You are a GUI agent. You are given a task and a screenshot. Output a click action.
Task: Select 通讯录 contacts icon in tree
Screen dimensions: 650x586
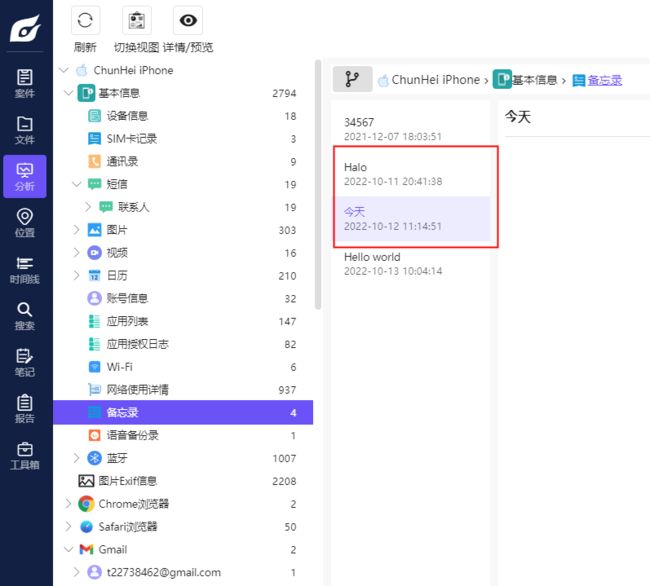[95, 161]
